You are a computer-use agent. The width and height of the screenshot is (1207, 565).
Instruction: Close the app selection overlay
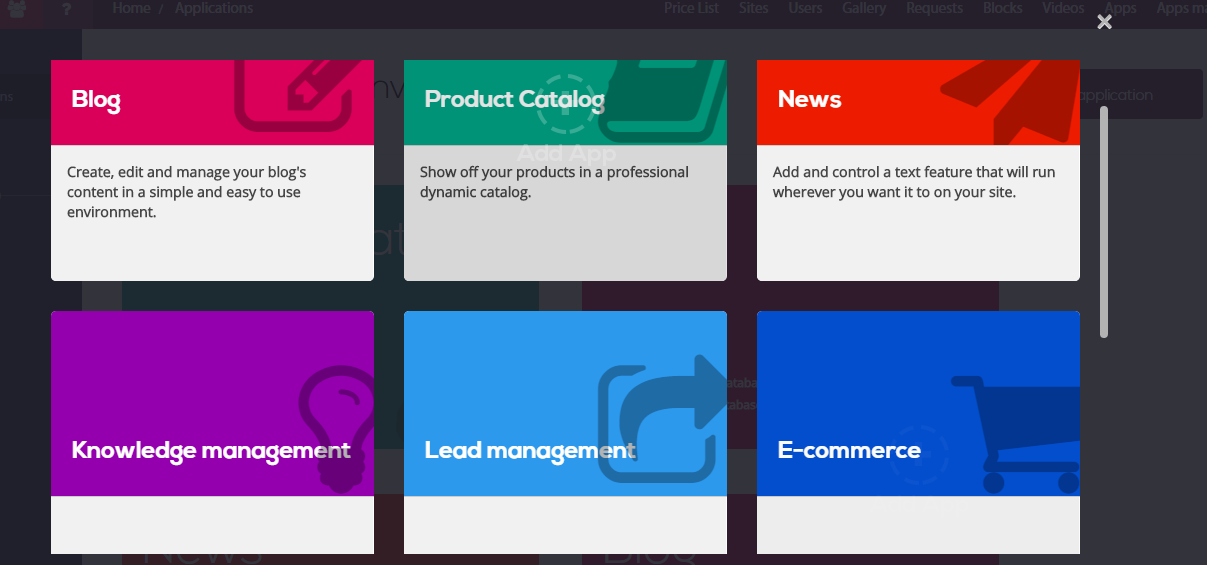(1104, 22)
